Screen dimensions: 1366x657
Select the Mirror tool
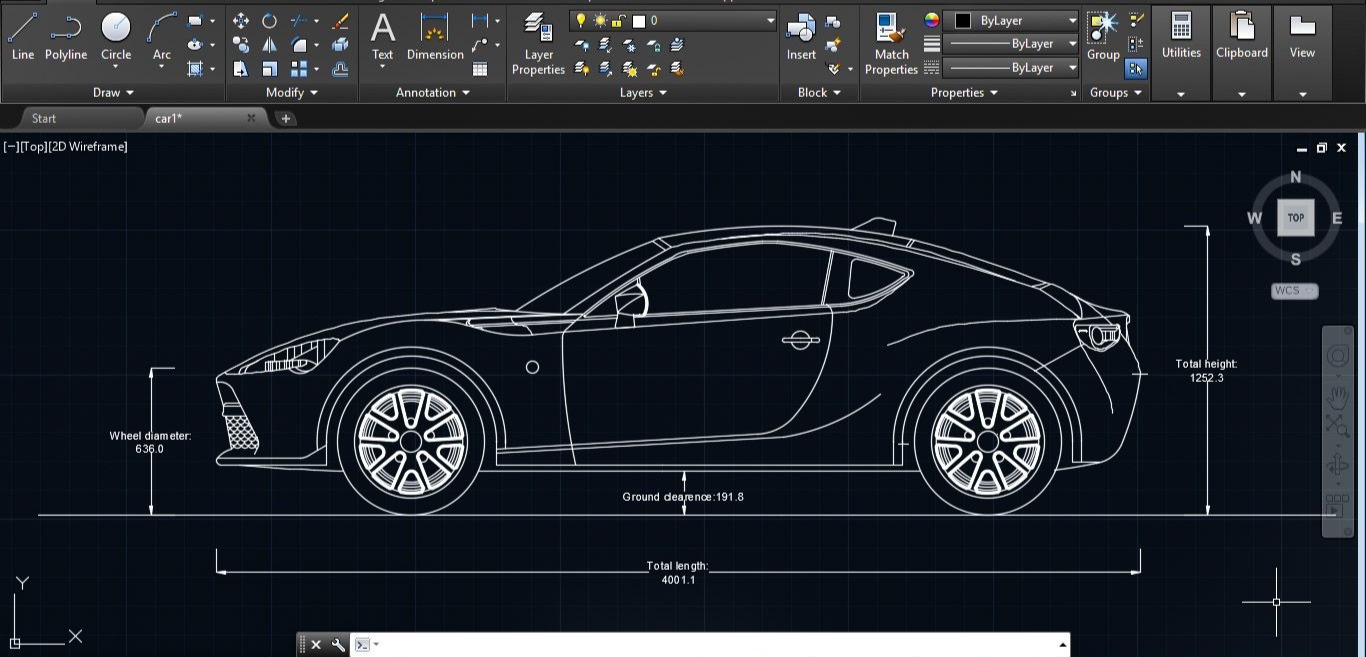tap(270, 45)
